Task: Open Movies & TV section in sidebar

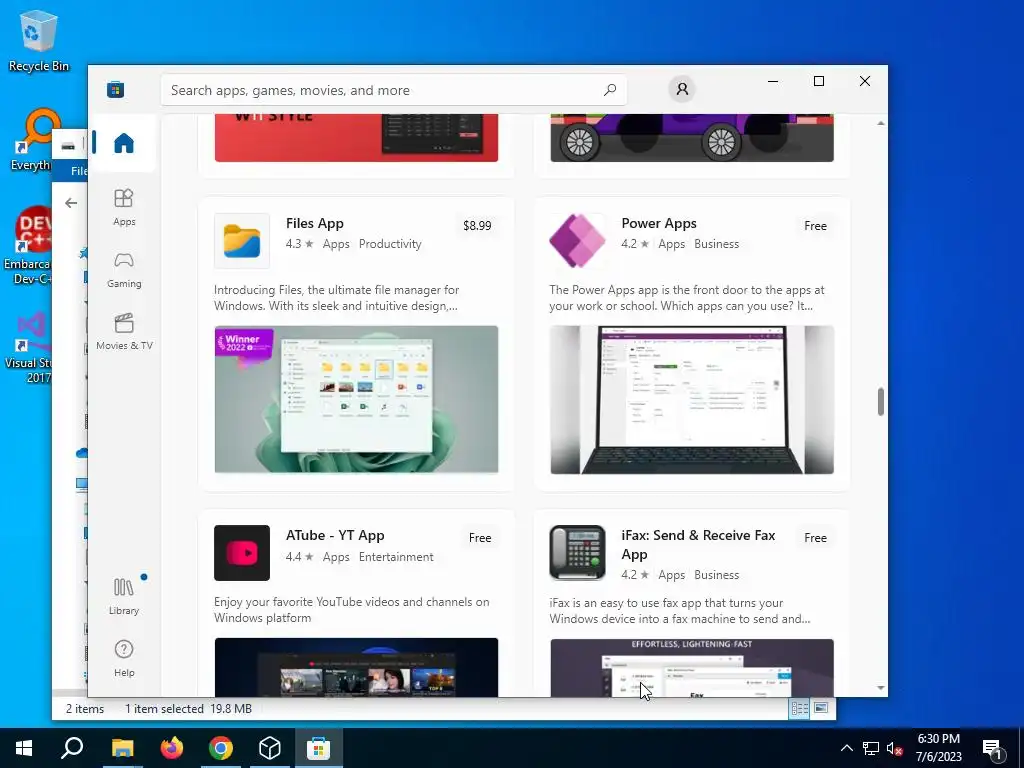Action: (123, 332)
